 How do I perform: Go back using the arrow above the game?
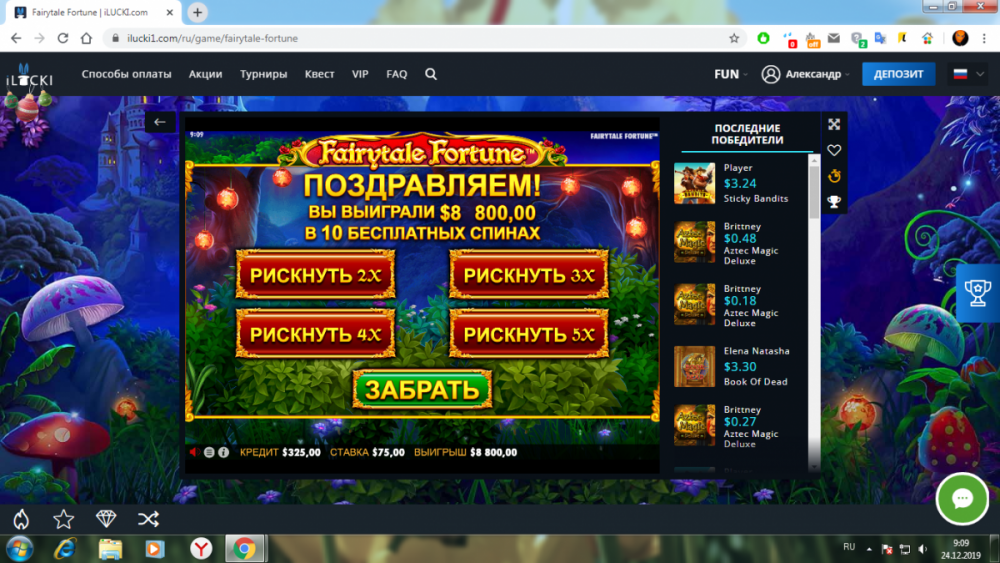pos(160,122)
